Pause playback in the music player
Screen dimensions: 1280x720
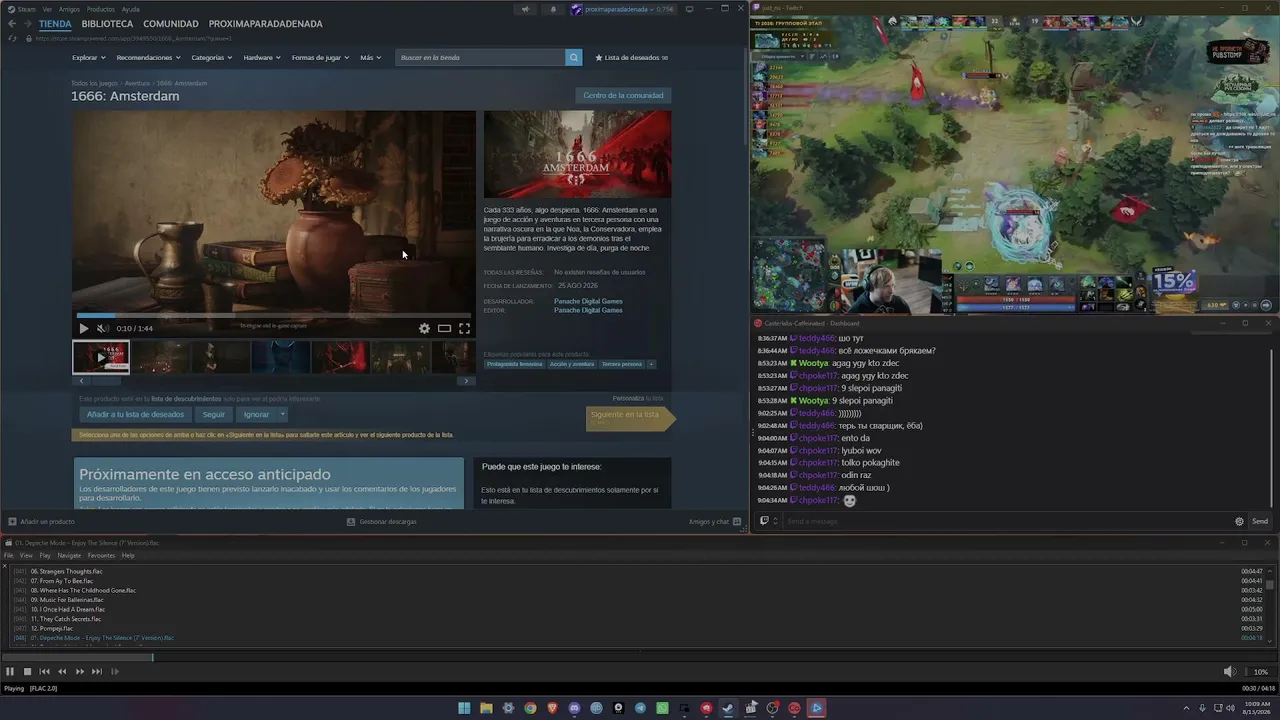[10, 672]
